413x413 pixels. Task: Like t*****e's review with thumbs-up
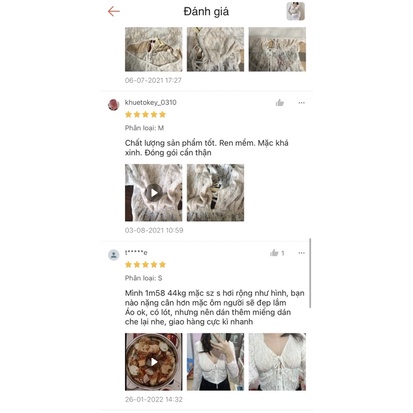pyautogui.click(x=274, y=253)
